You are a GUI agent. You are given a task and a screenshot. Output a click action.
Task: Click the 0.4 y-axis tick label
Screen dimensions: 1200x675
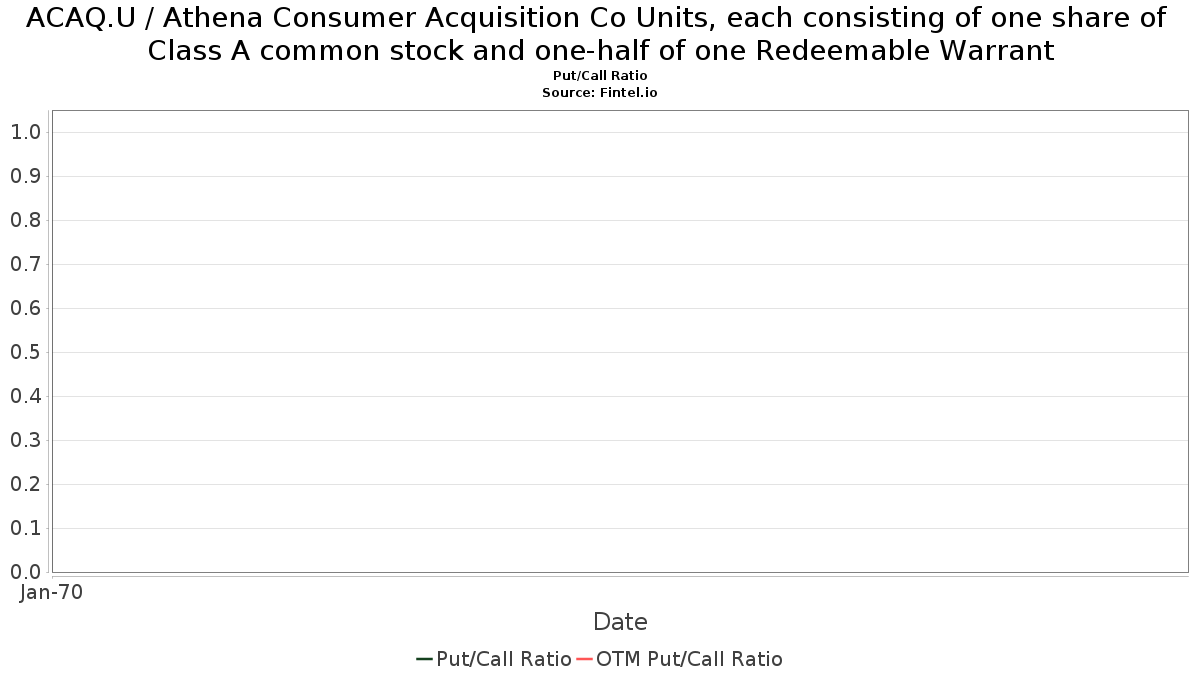25,396
